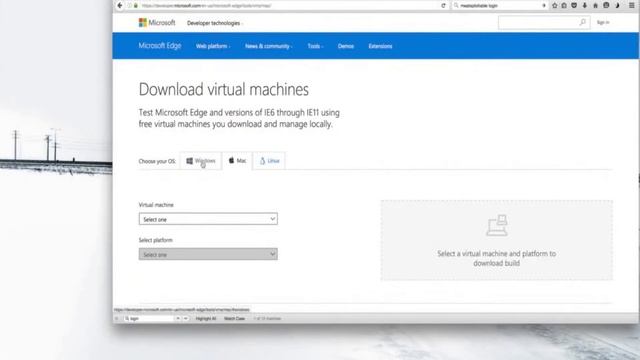Select the Mac OS tab
640x360 pixels.
(237, 161)
